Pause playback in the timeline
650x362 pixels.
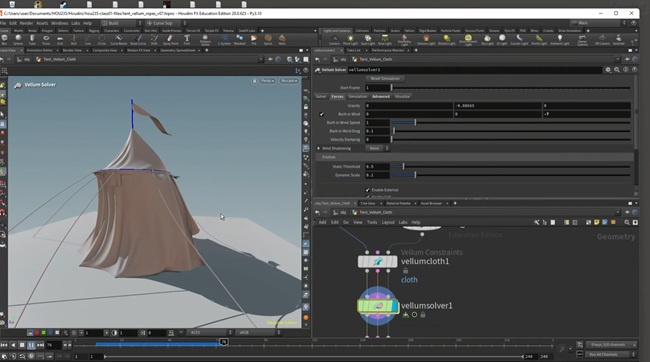31,345
